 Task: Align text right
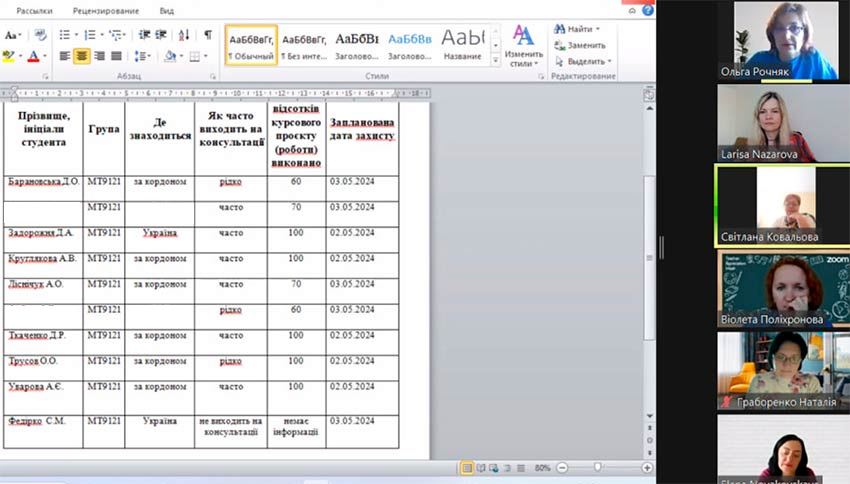[x=99, y=56]
